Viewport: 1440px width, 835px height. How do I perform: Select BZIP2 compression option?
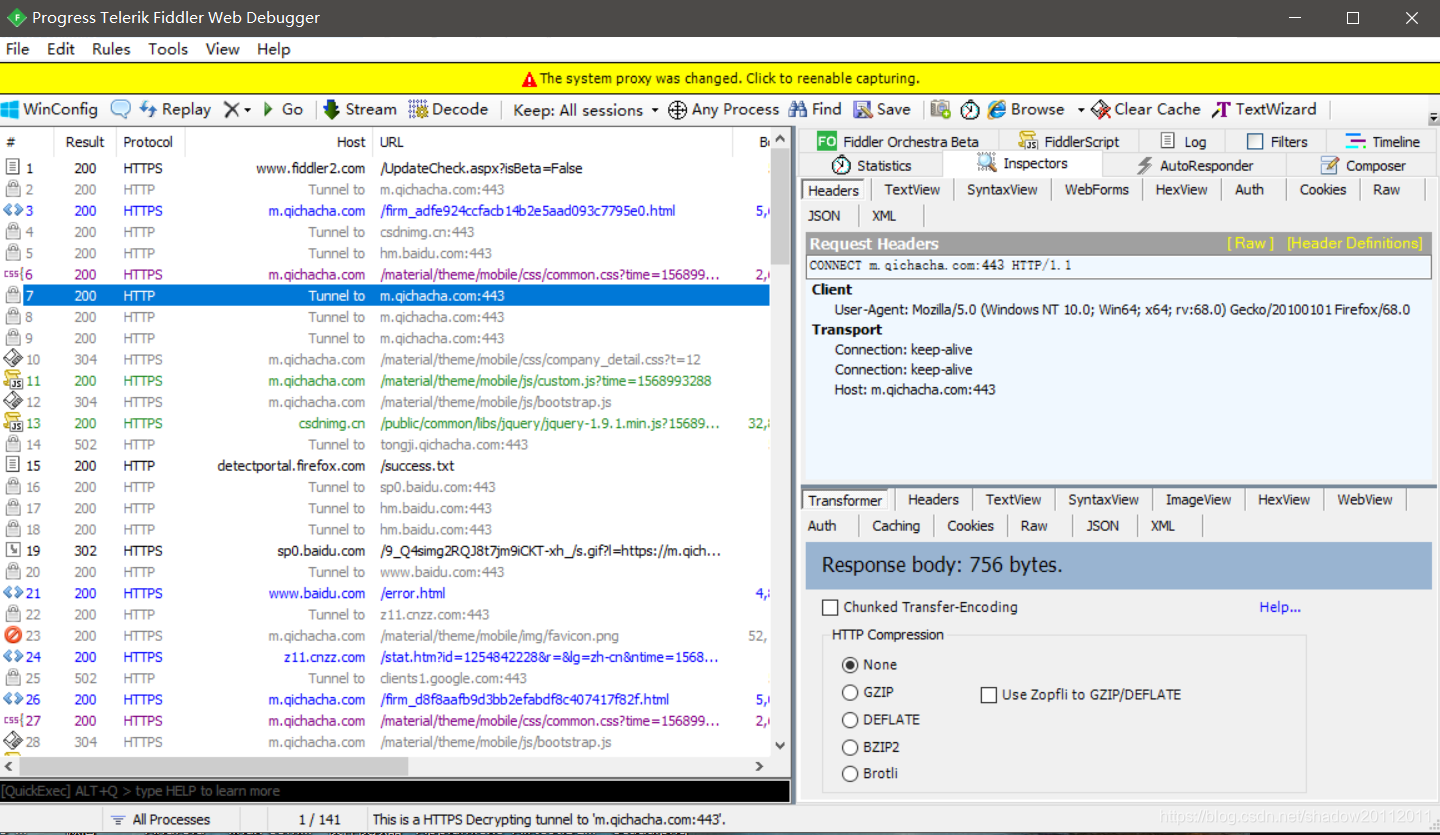coord(850,746)
